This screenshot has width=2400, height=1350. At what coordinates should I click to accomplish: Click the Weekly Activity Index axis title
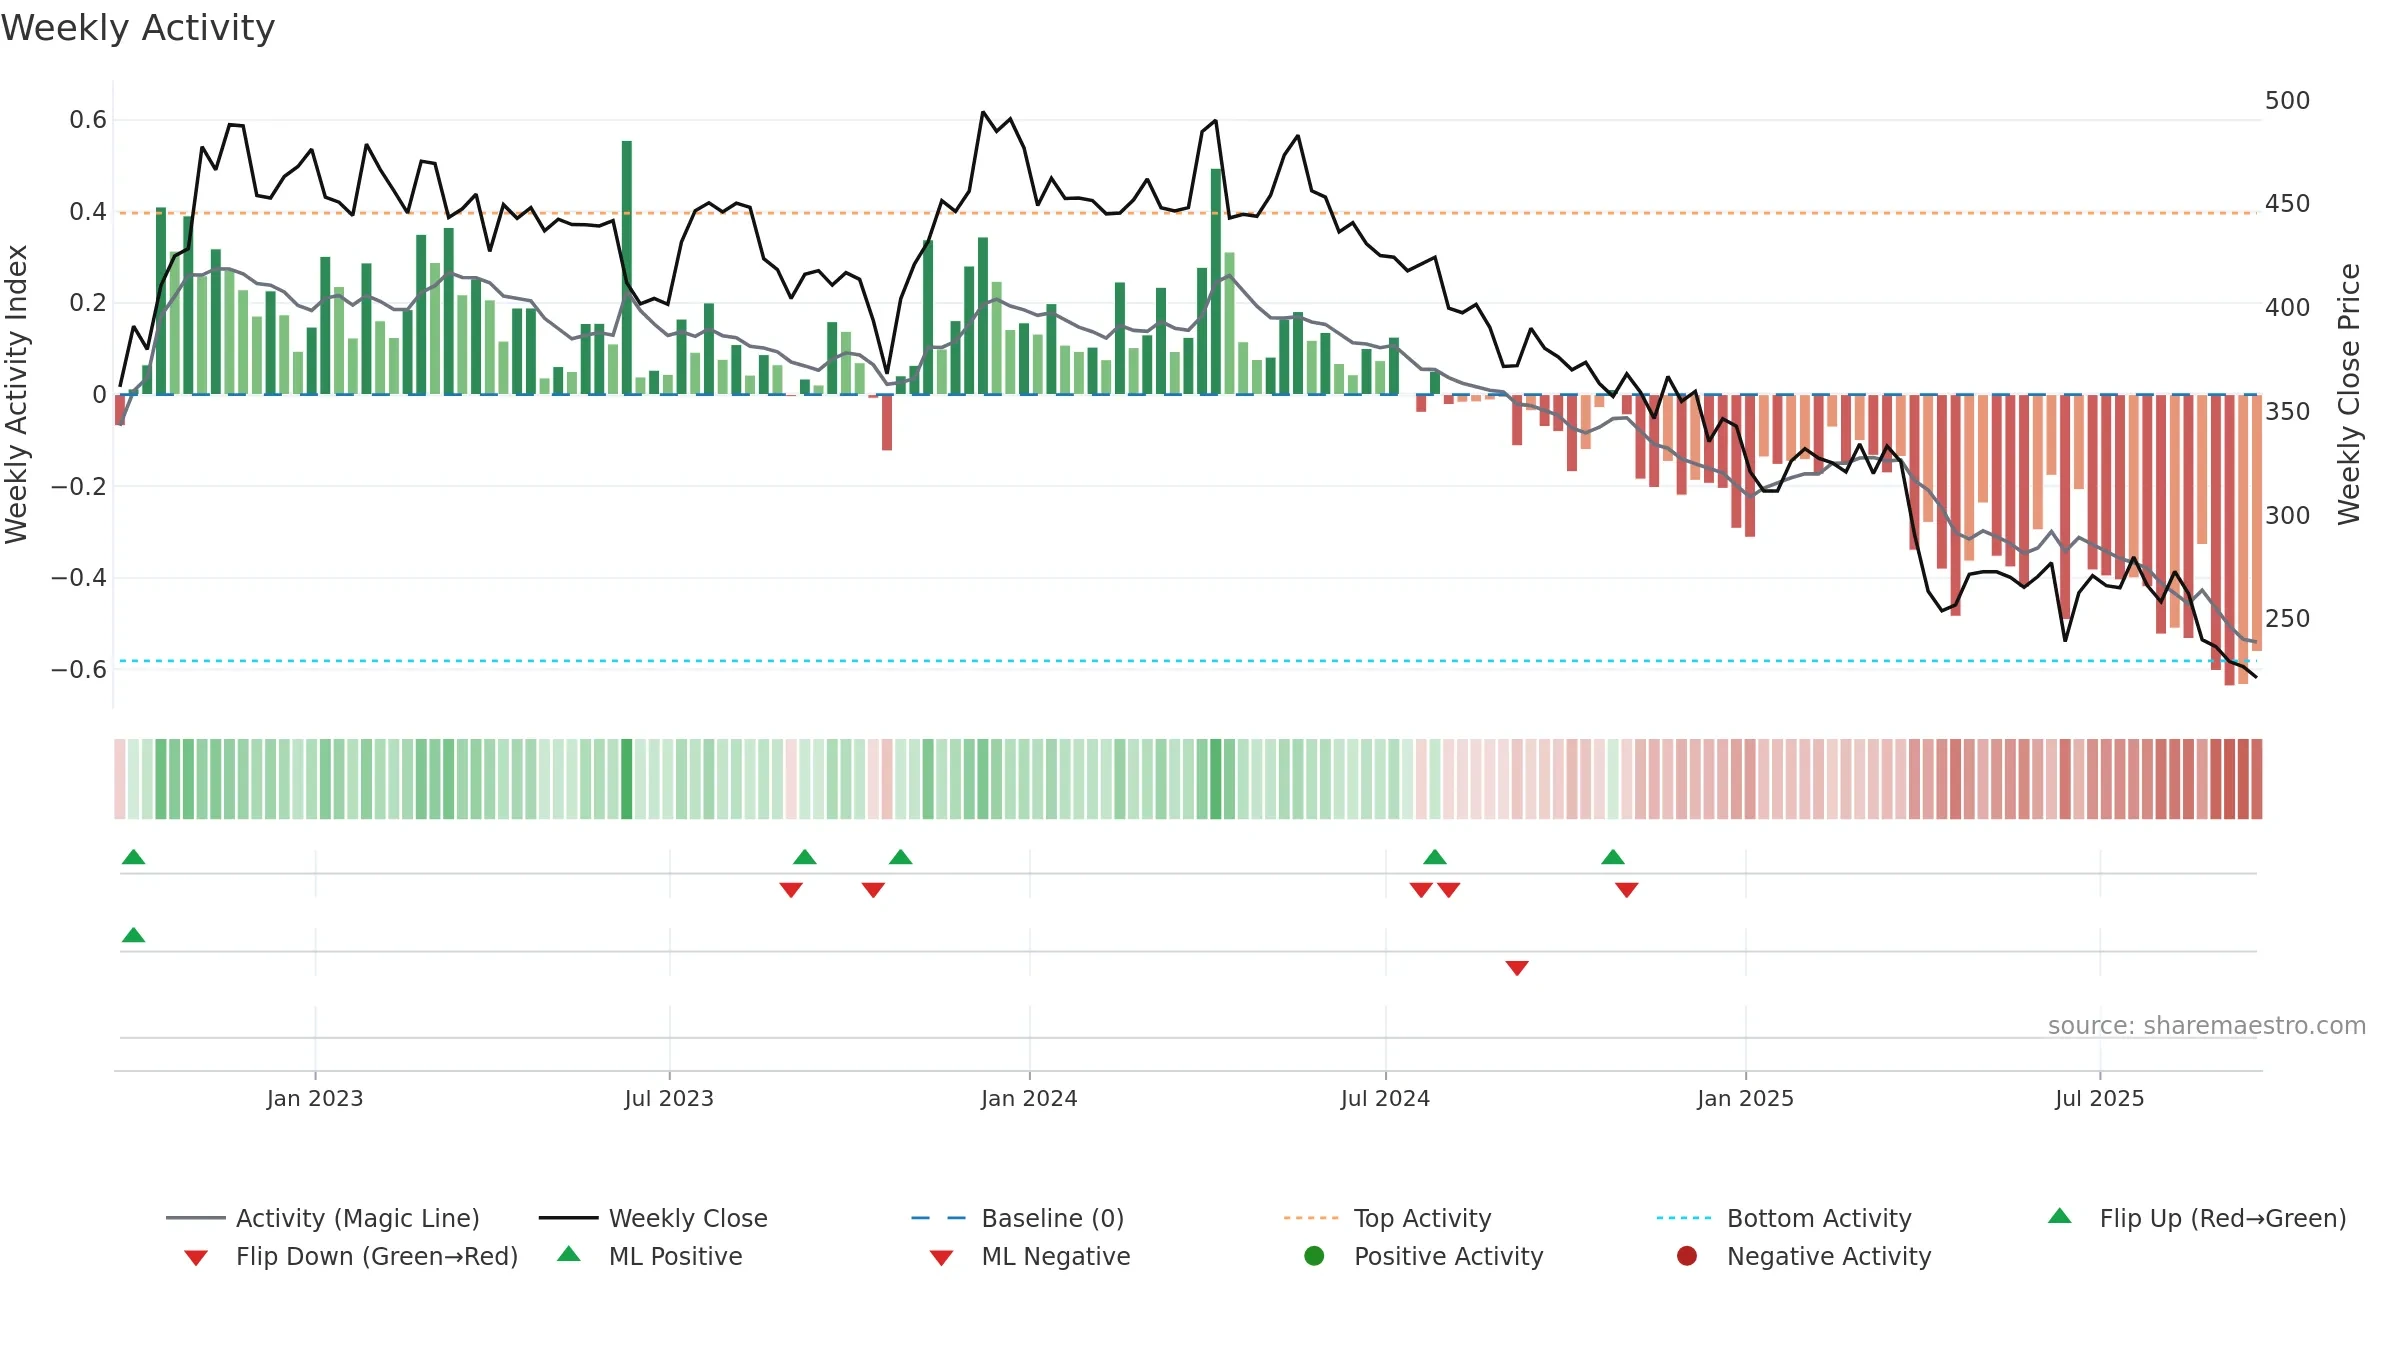[x=17, y=394]
